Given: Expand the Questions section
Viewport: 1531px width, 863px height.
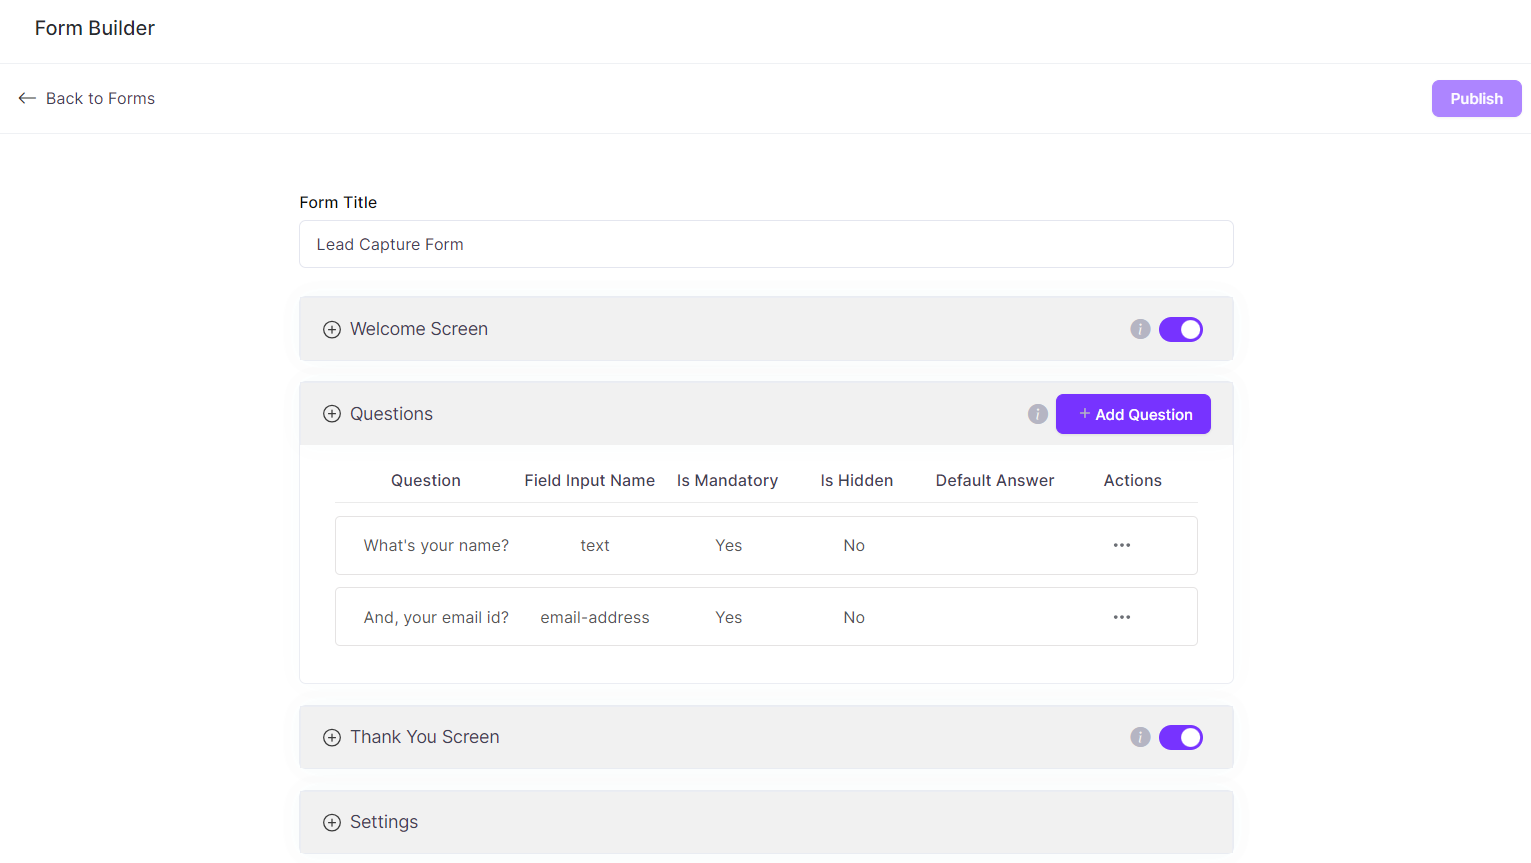Looking at the screenshot, I should point(331,413).
